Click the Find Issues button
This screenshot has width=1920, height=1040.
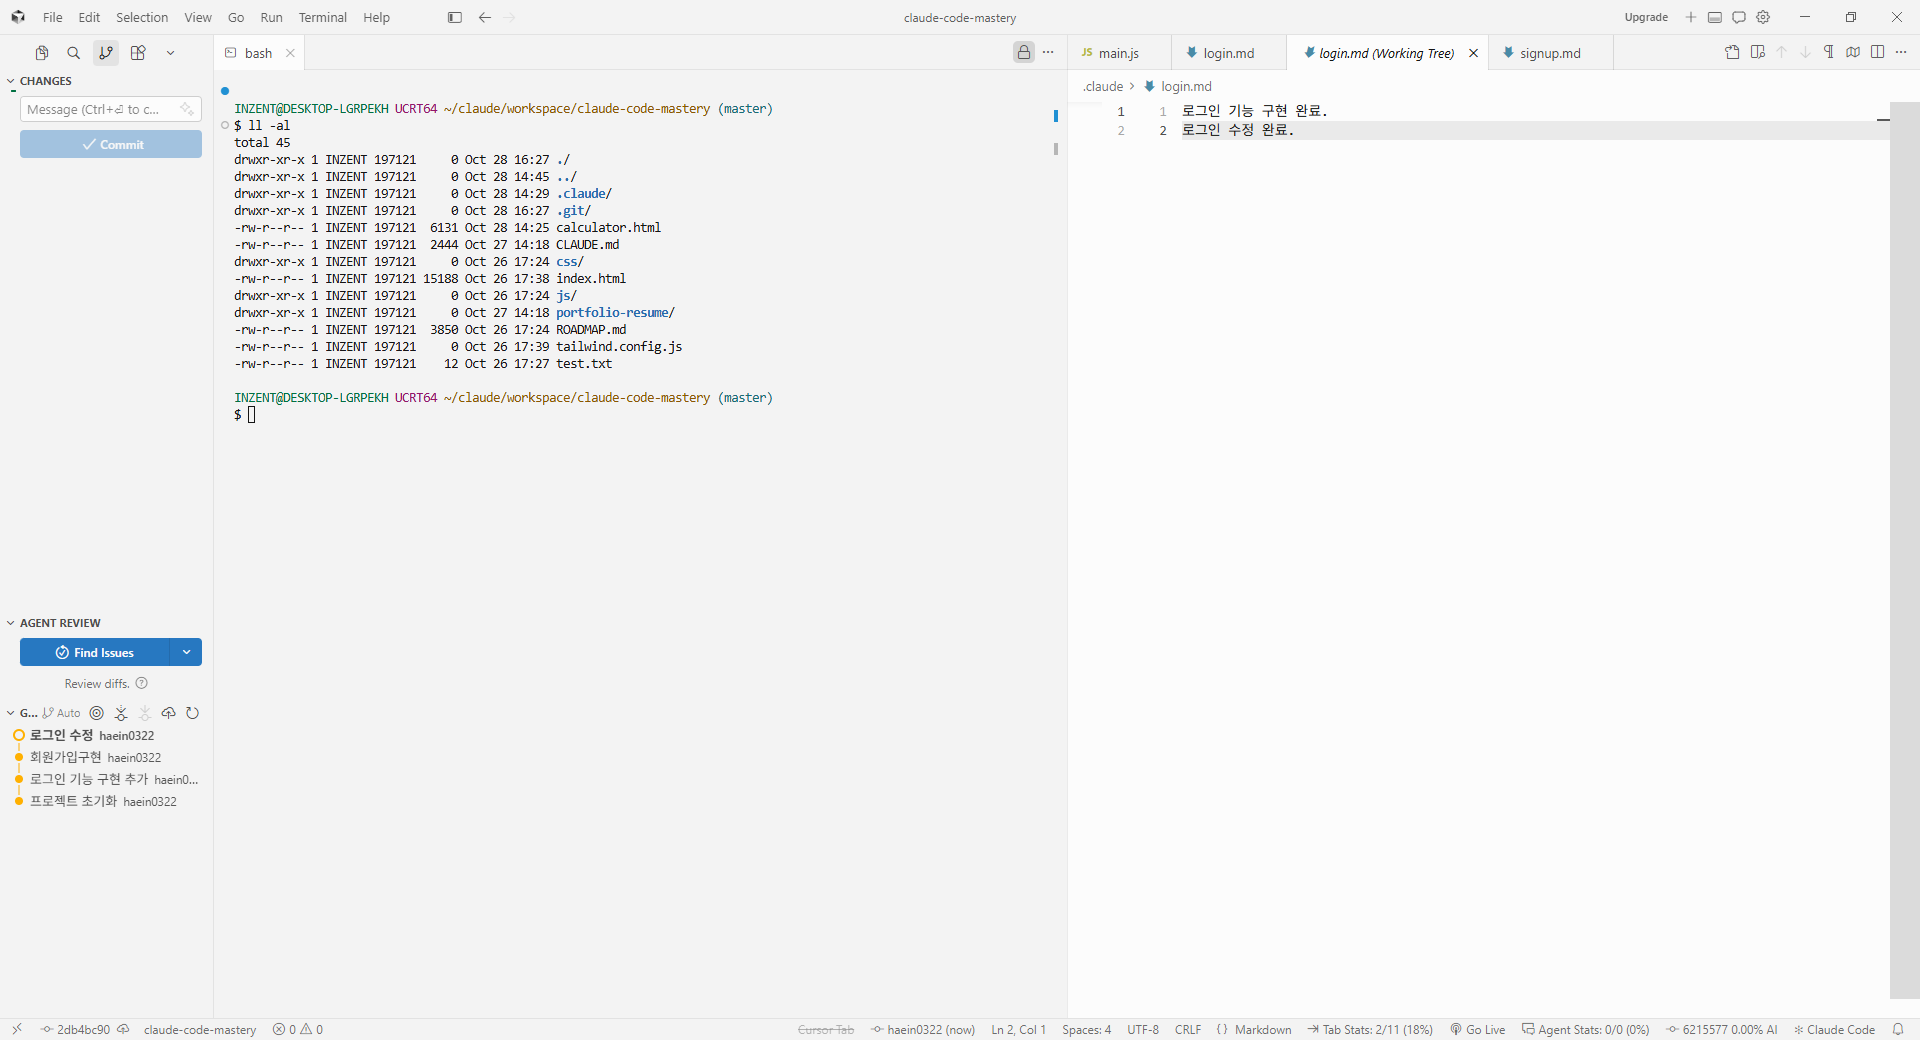(95, 652)
